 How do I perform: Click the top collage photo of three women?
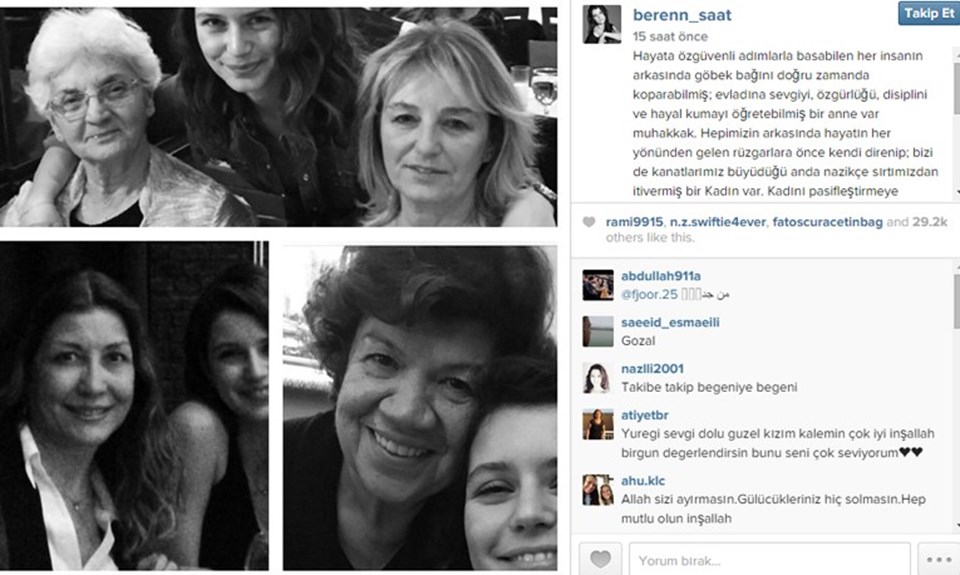coord(279,117)
